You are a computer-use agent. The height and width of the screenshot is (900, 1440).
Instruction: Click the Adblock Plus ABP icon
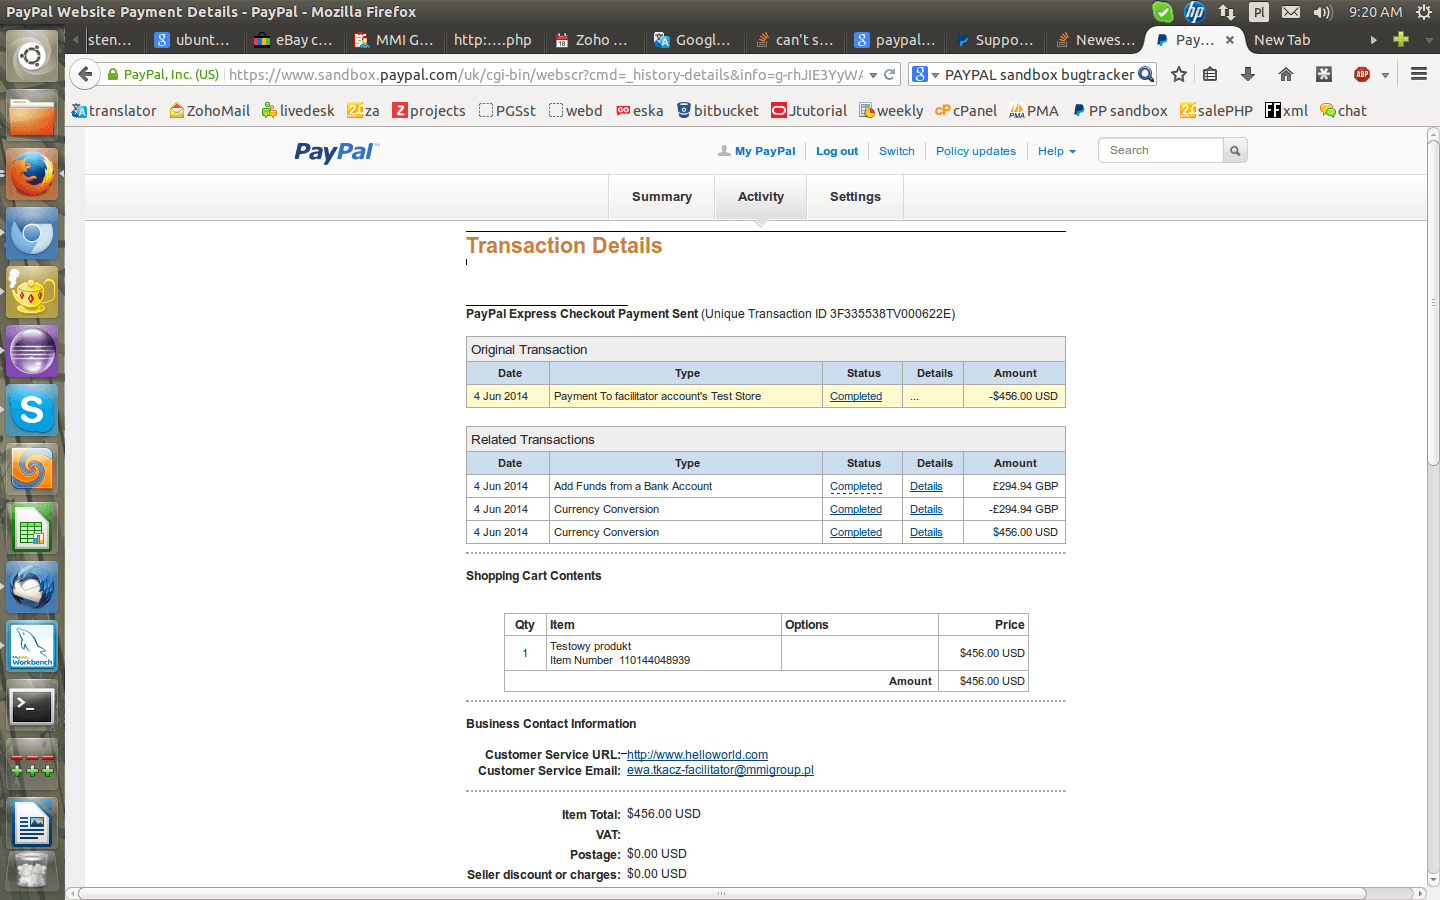(1362, 74)
